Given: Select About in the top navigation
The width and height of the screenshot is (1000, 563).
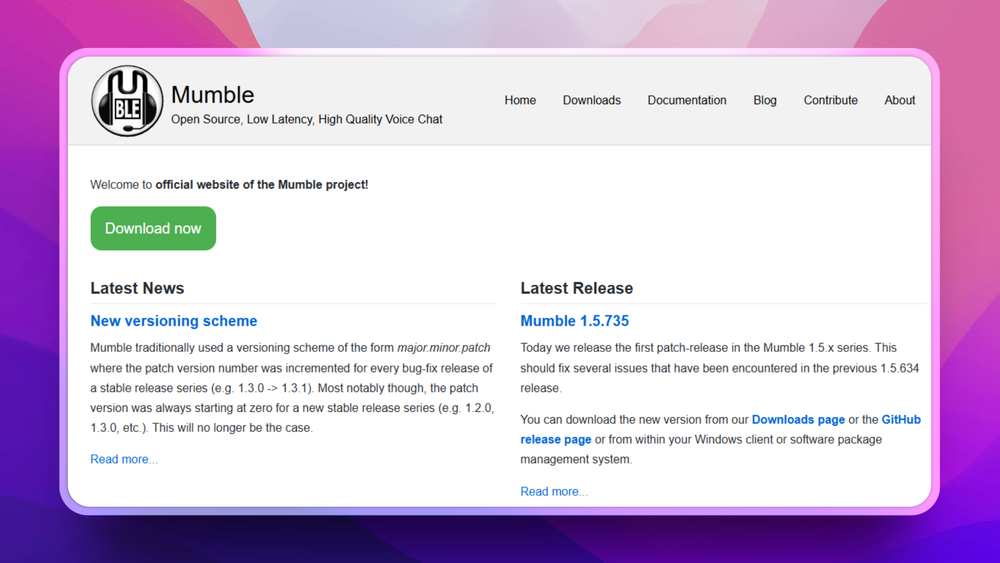Looking at the screenshot, I should pos(899,100).
